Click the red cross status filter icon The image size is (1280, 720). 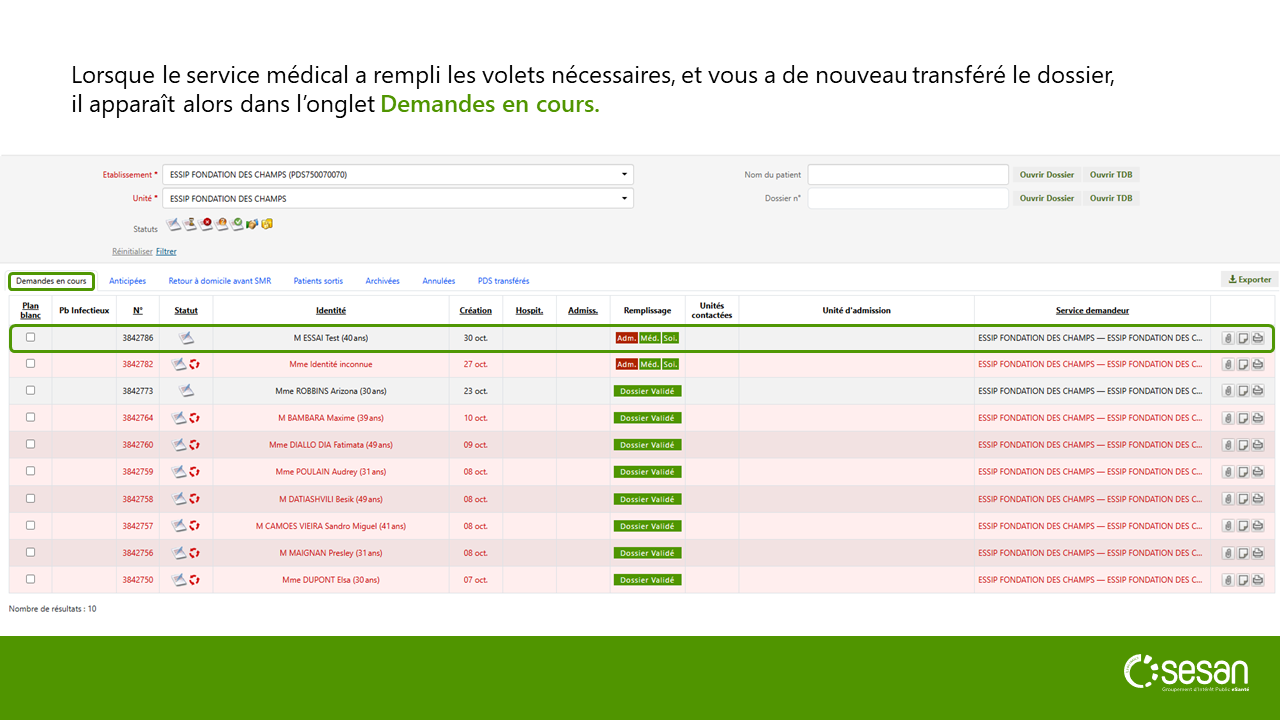click(x=206, y=224)
